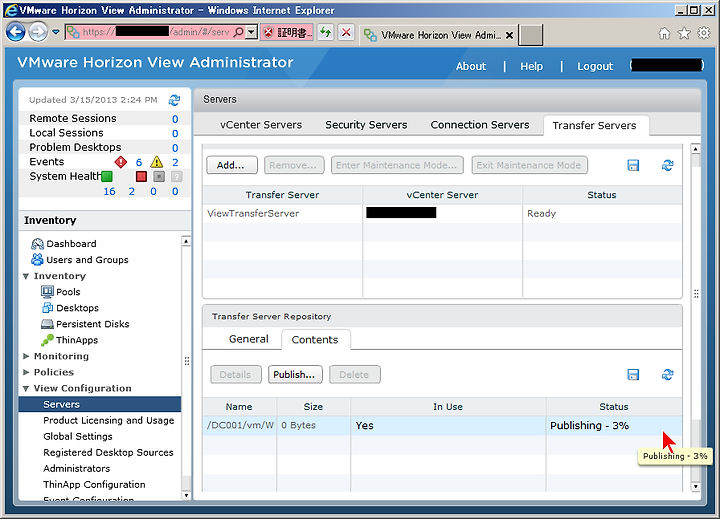Open Product Licensing and Usage
The width and height of the screenshot is (720, 519).
click(109, 421)
